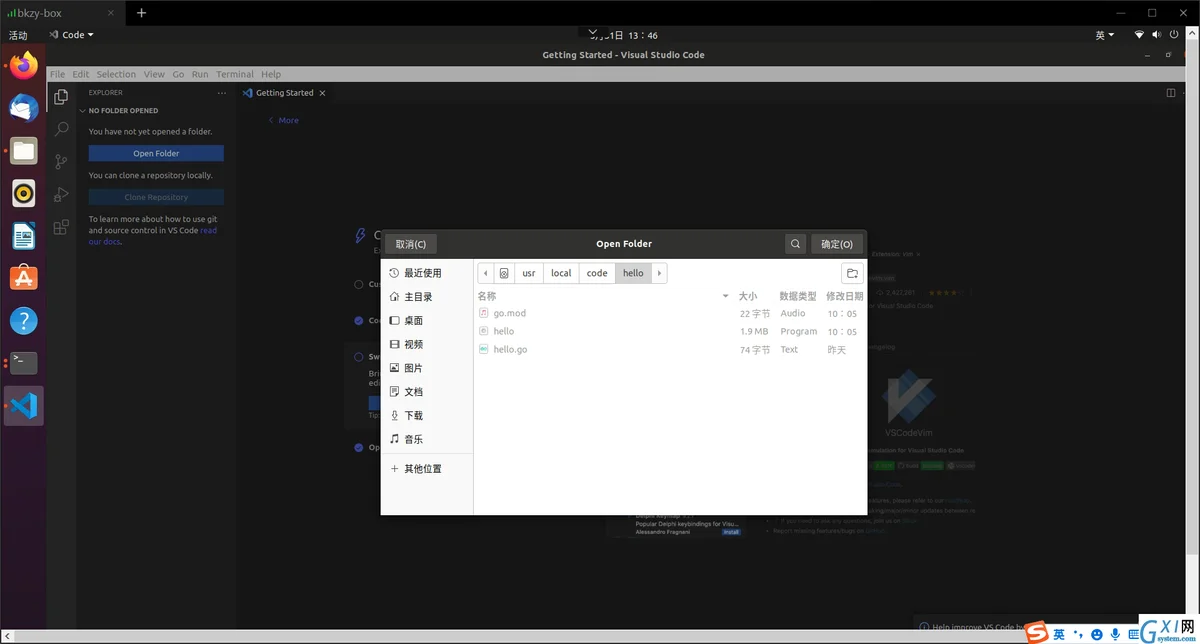Open the Help app in the dock
Screen dimensions: 1200x644
click(24, 321)
